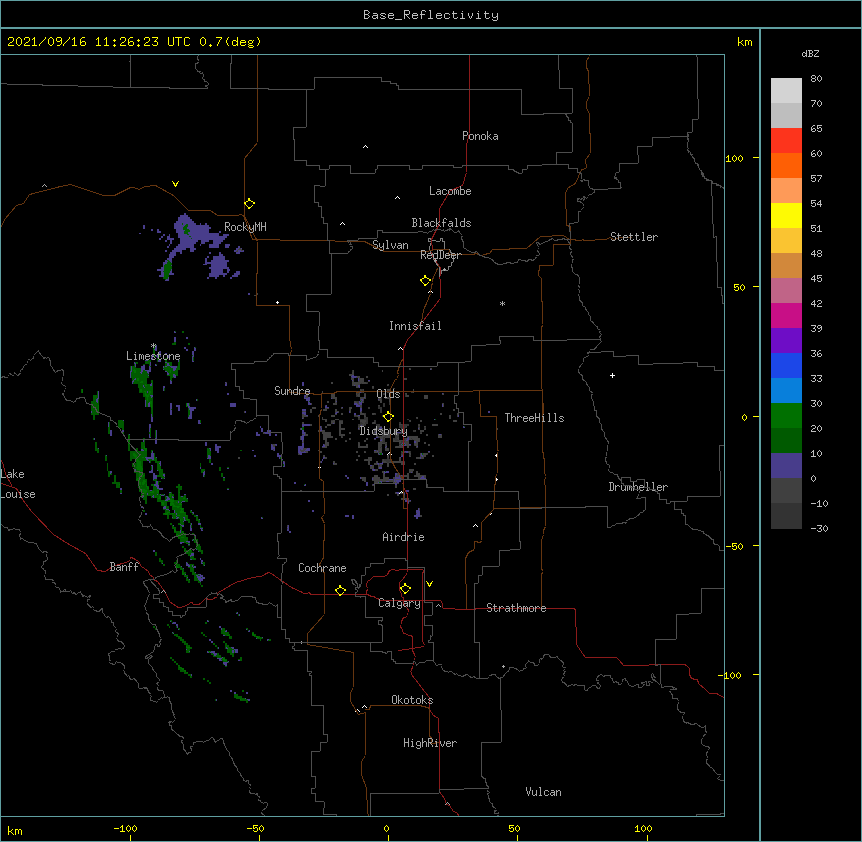This screenshot has height=842, width=862.
Task: Pick the blue 33–36 dBZ legend swatch
Action: pyautogui.click(x=786, y=365)
